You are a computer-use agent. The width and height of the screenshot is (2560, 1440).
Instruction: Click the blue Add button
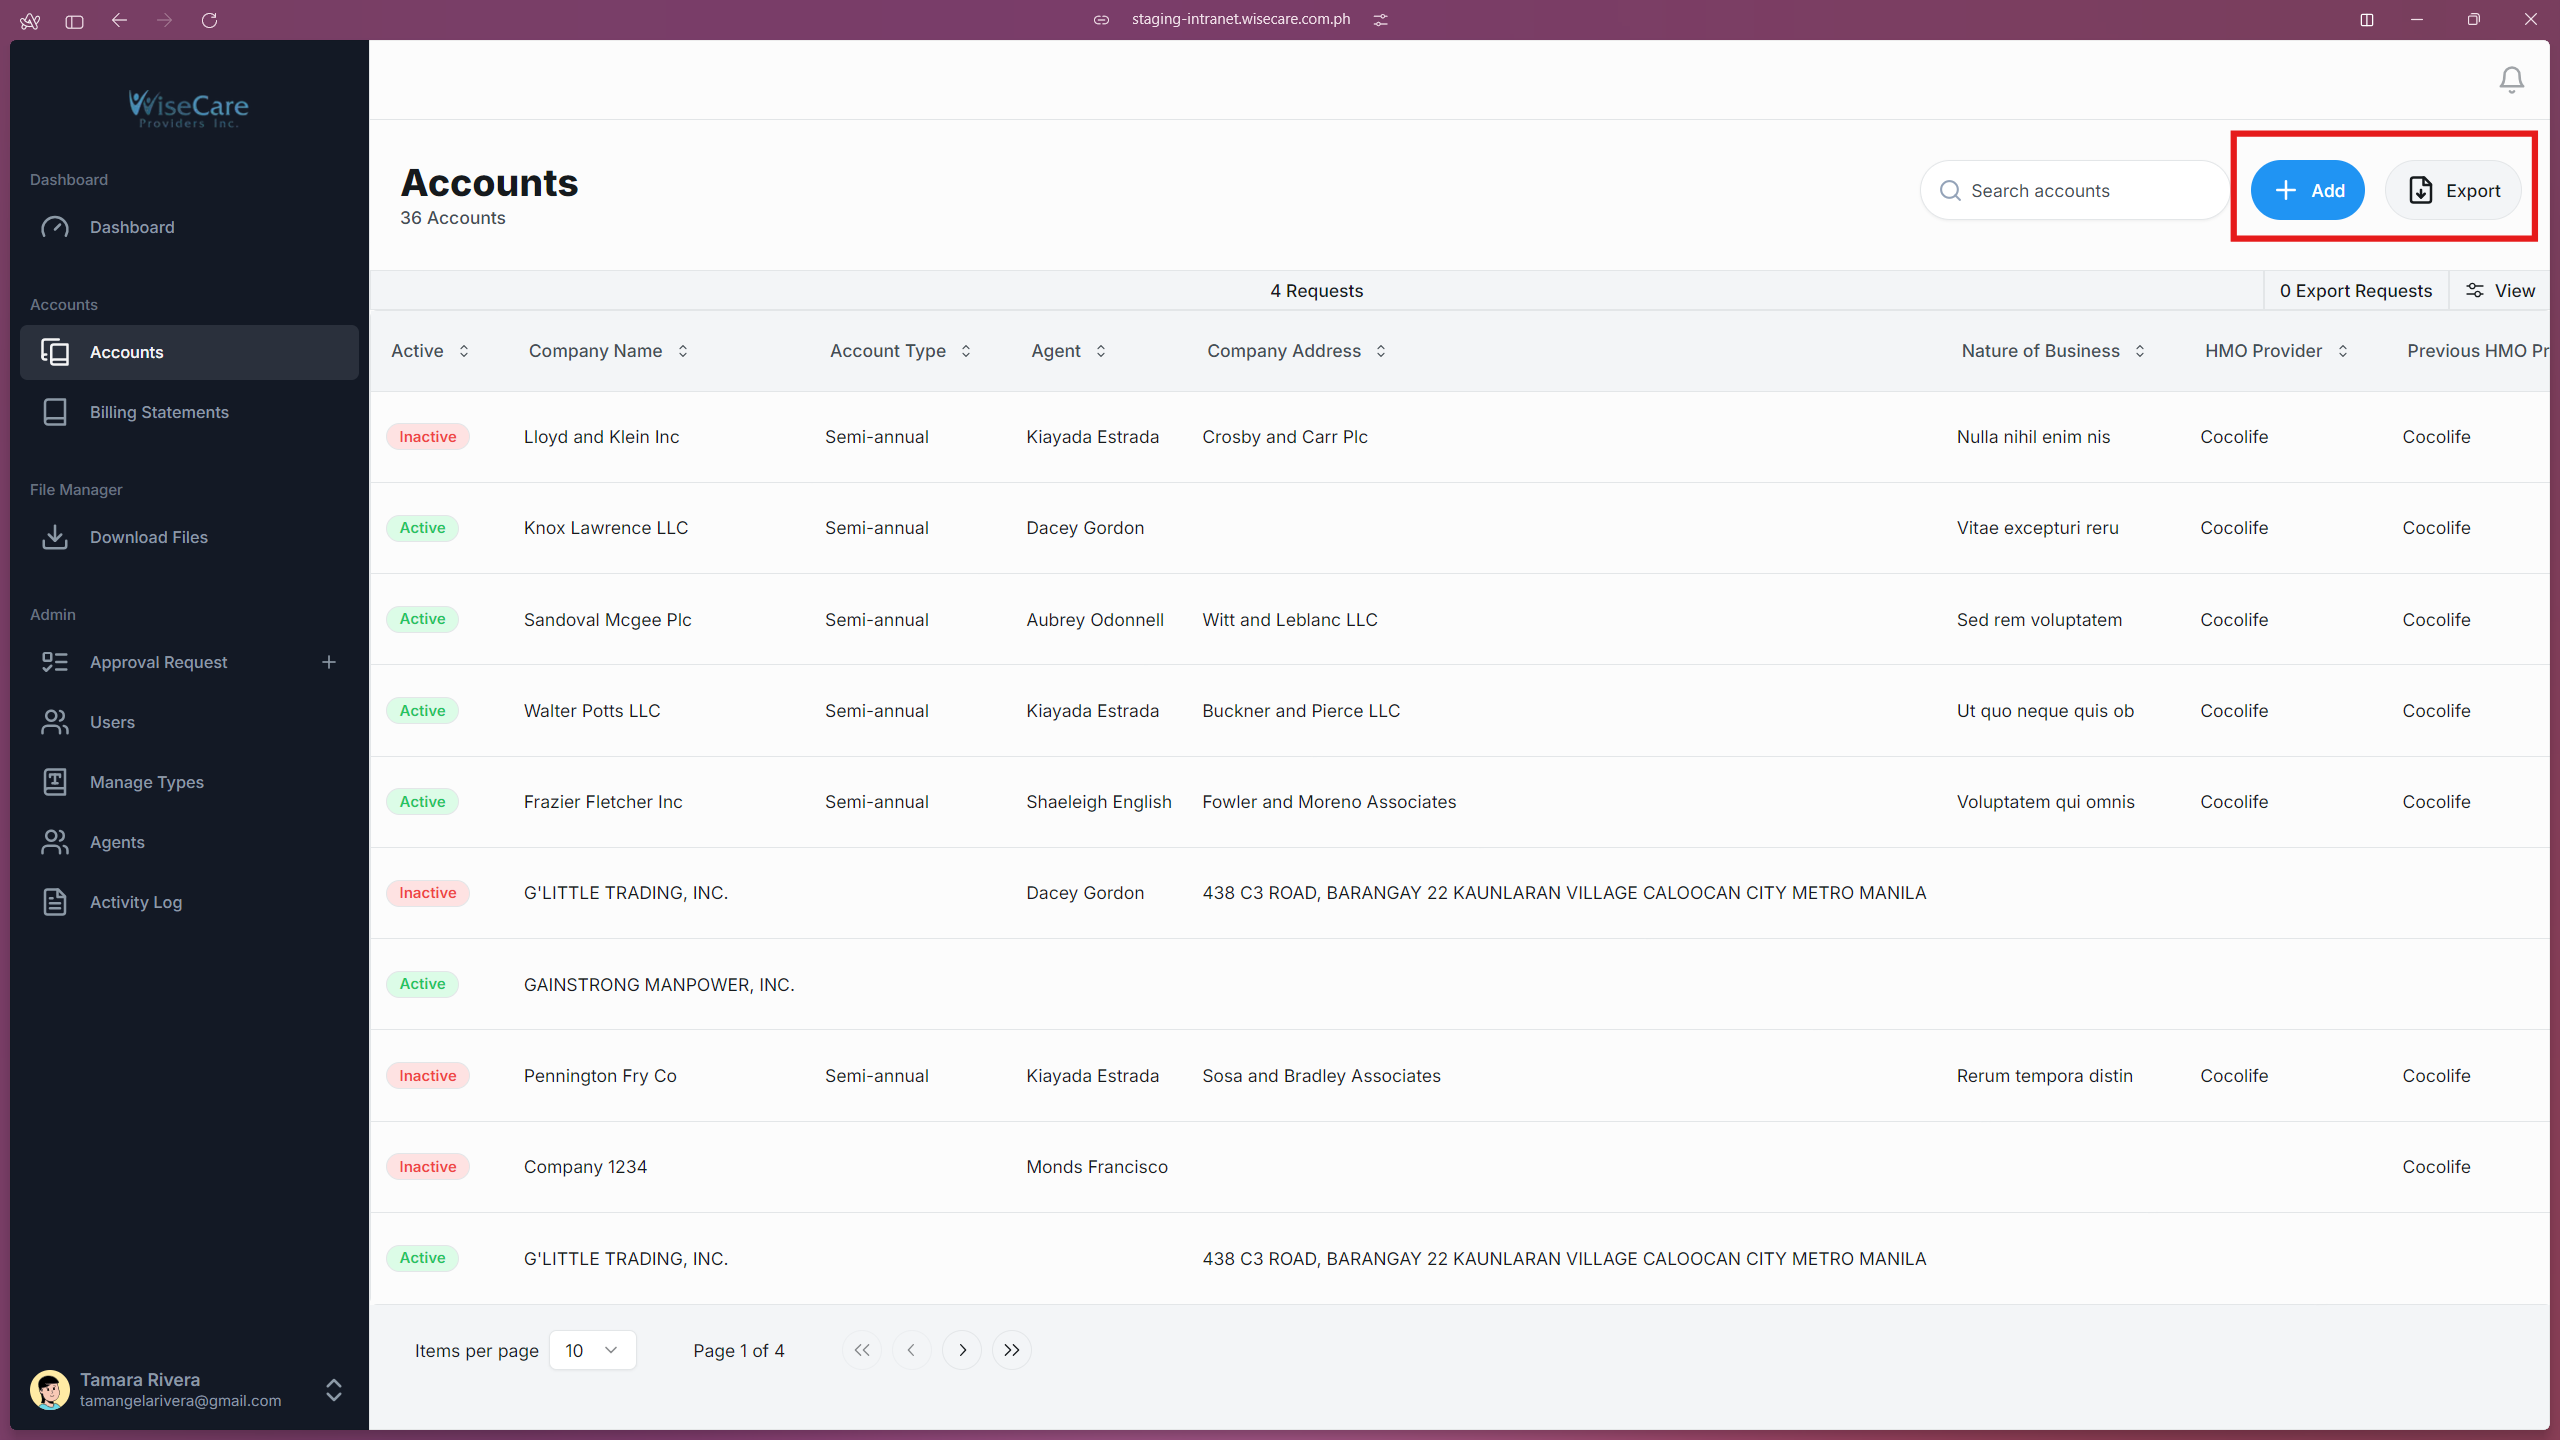[2307, 190]
